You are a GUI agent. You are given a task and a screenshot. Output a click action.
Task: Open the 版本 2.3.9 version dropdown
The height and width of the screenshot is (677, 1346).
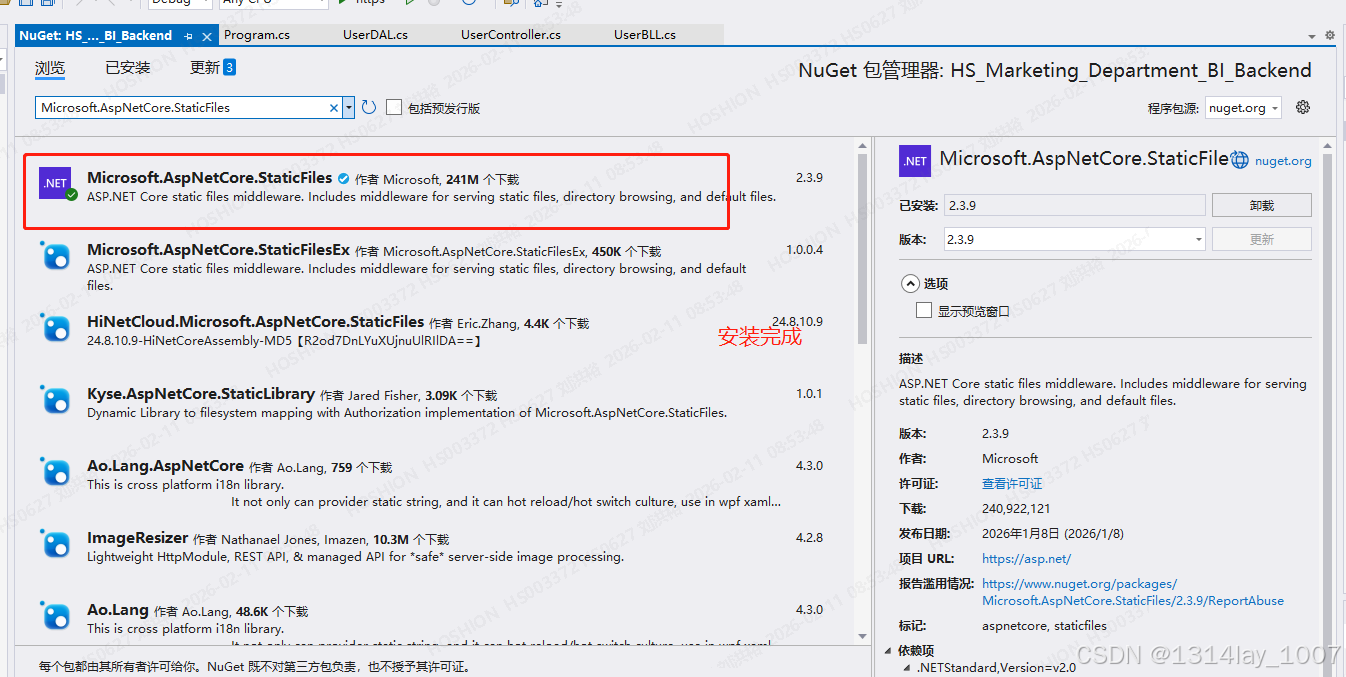tap(1073, 240)
